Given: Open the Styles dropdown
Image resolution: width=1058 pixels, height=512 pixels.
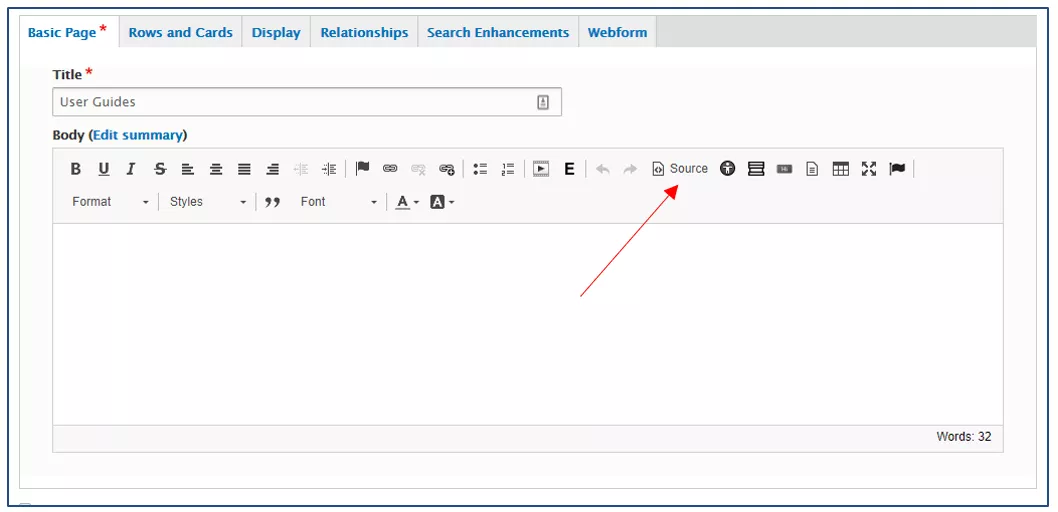Looking at the screenshot, I should point(208,202).
